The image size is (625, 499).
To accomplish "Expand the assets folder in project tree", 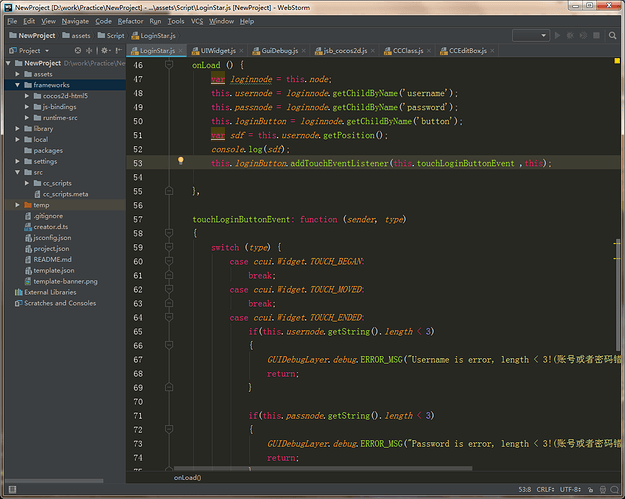I will coord(18,74).
